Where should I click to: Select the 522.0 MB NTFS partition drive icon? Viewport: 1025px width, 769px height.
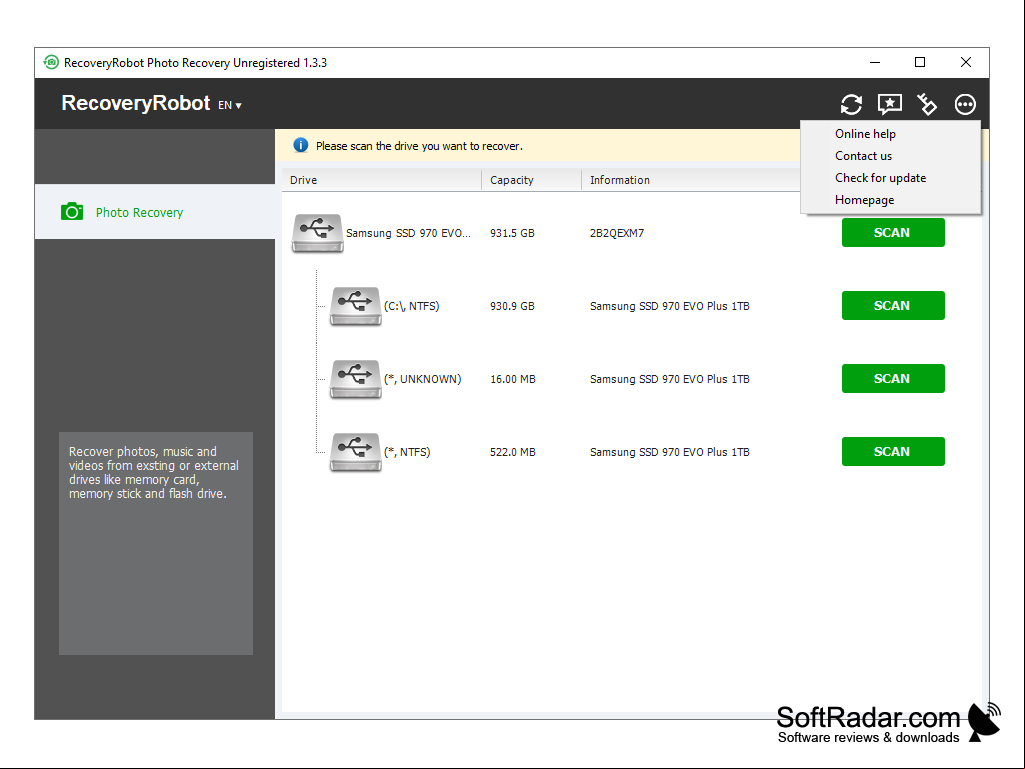(x=355, y=452)
